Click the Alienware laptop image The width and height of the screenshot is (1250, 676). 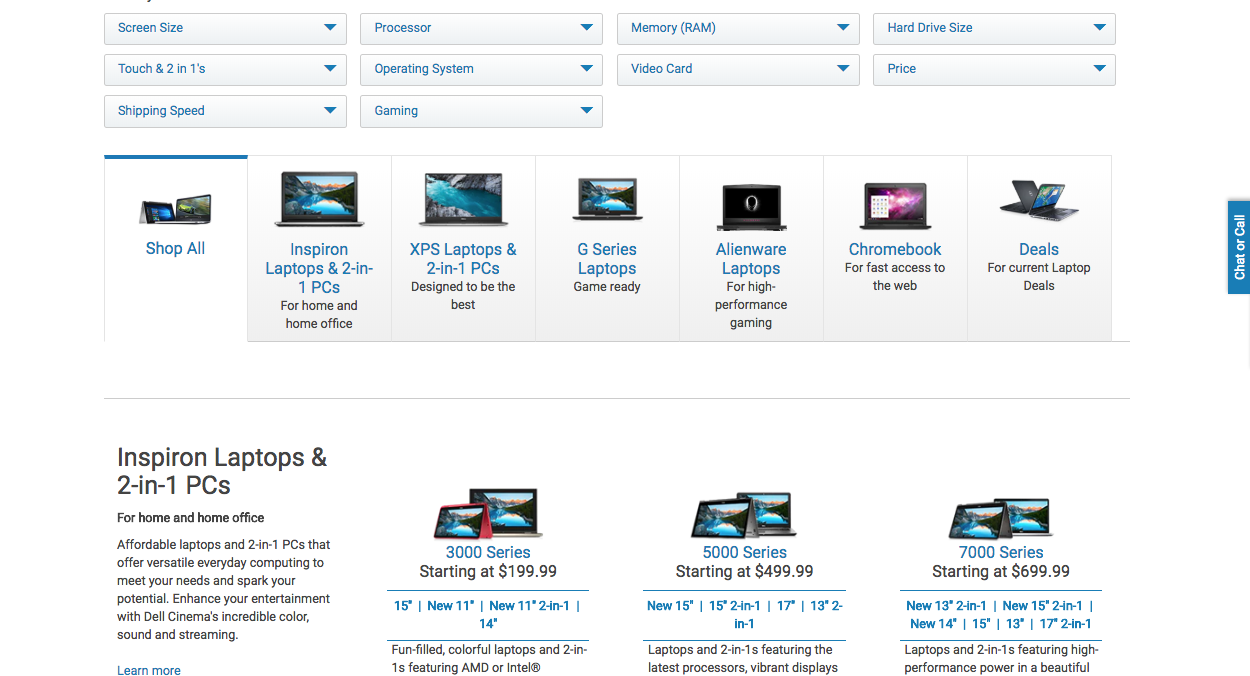coord(751,207)
